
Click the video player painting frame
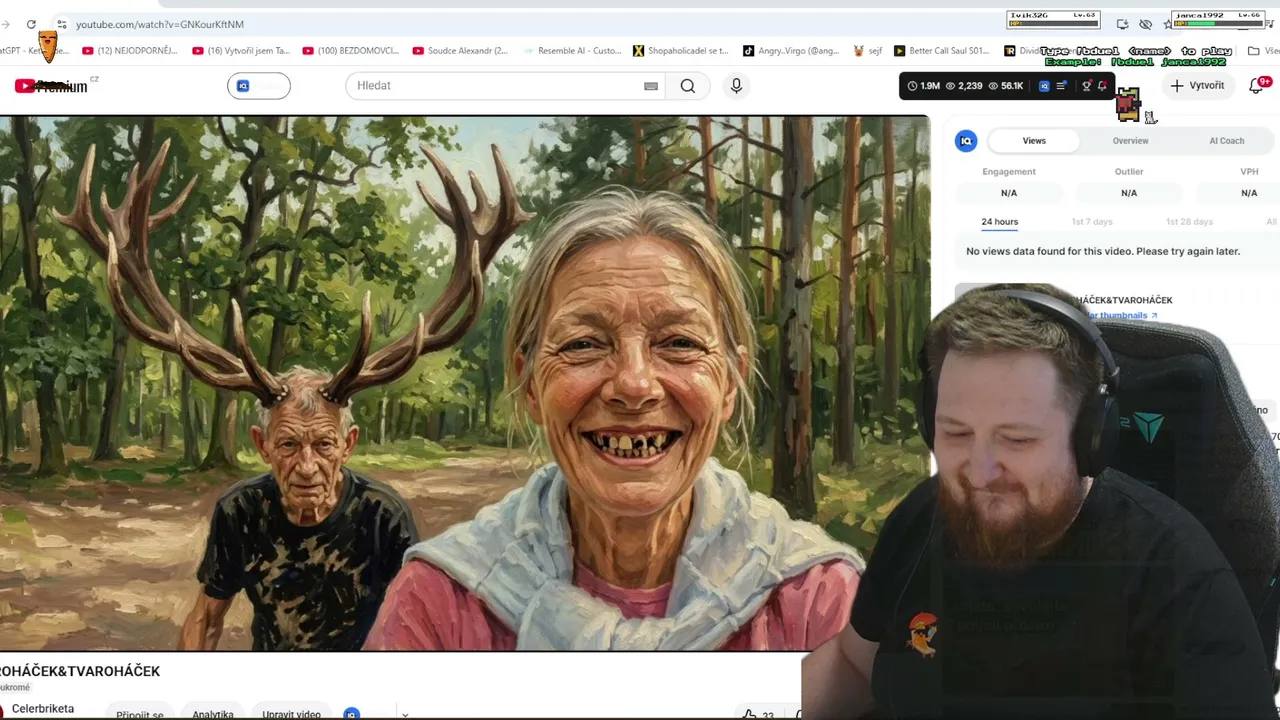pyautogui.click(x=465, y=384)
